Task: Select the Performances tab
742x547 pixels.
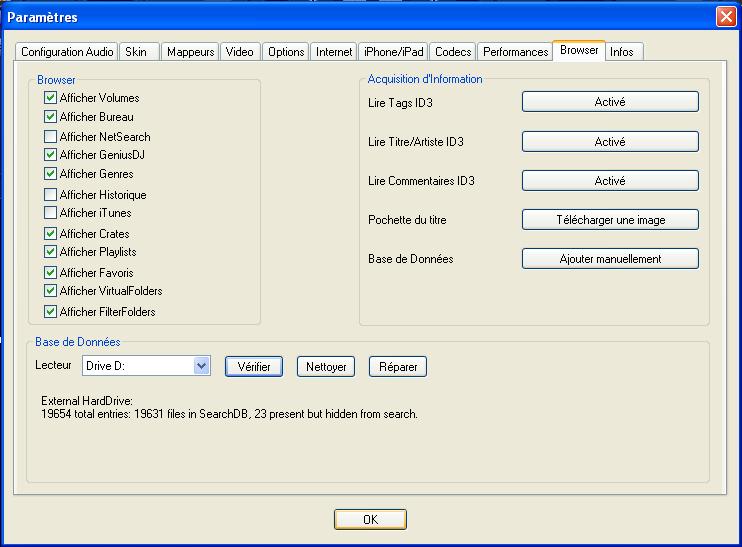Action: 514,52
